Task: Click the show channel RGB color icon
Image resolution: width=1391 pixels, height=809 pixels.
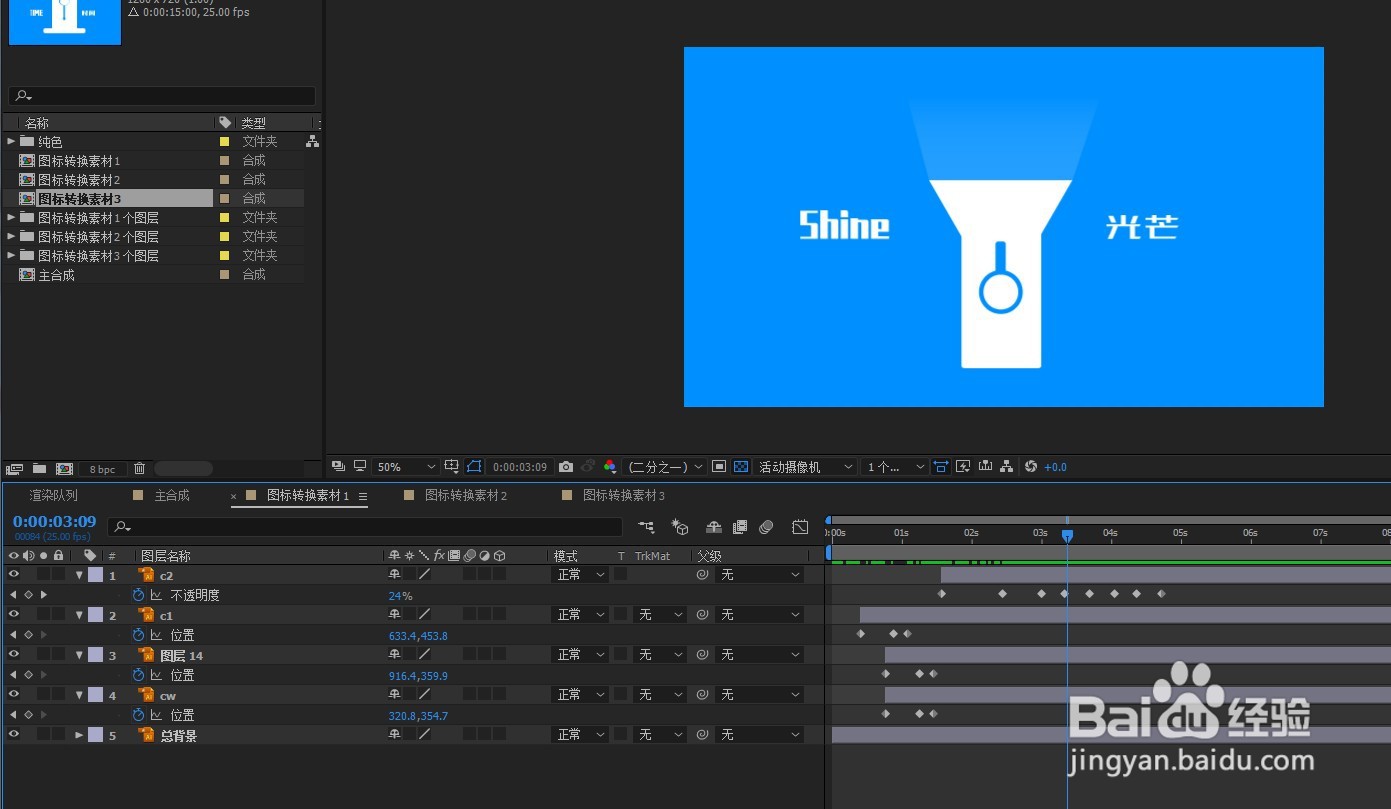Action: [x=610, y=466]
